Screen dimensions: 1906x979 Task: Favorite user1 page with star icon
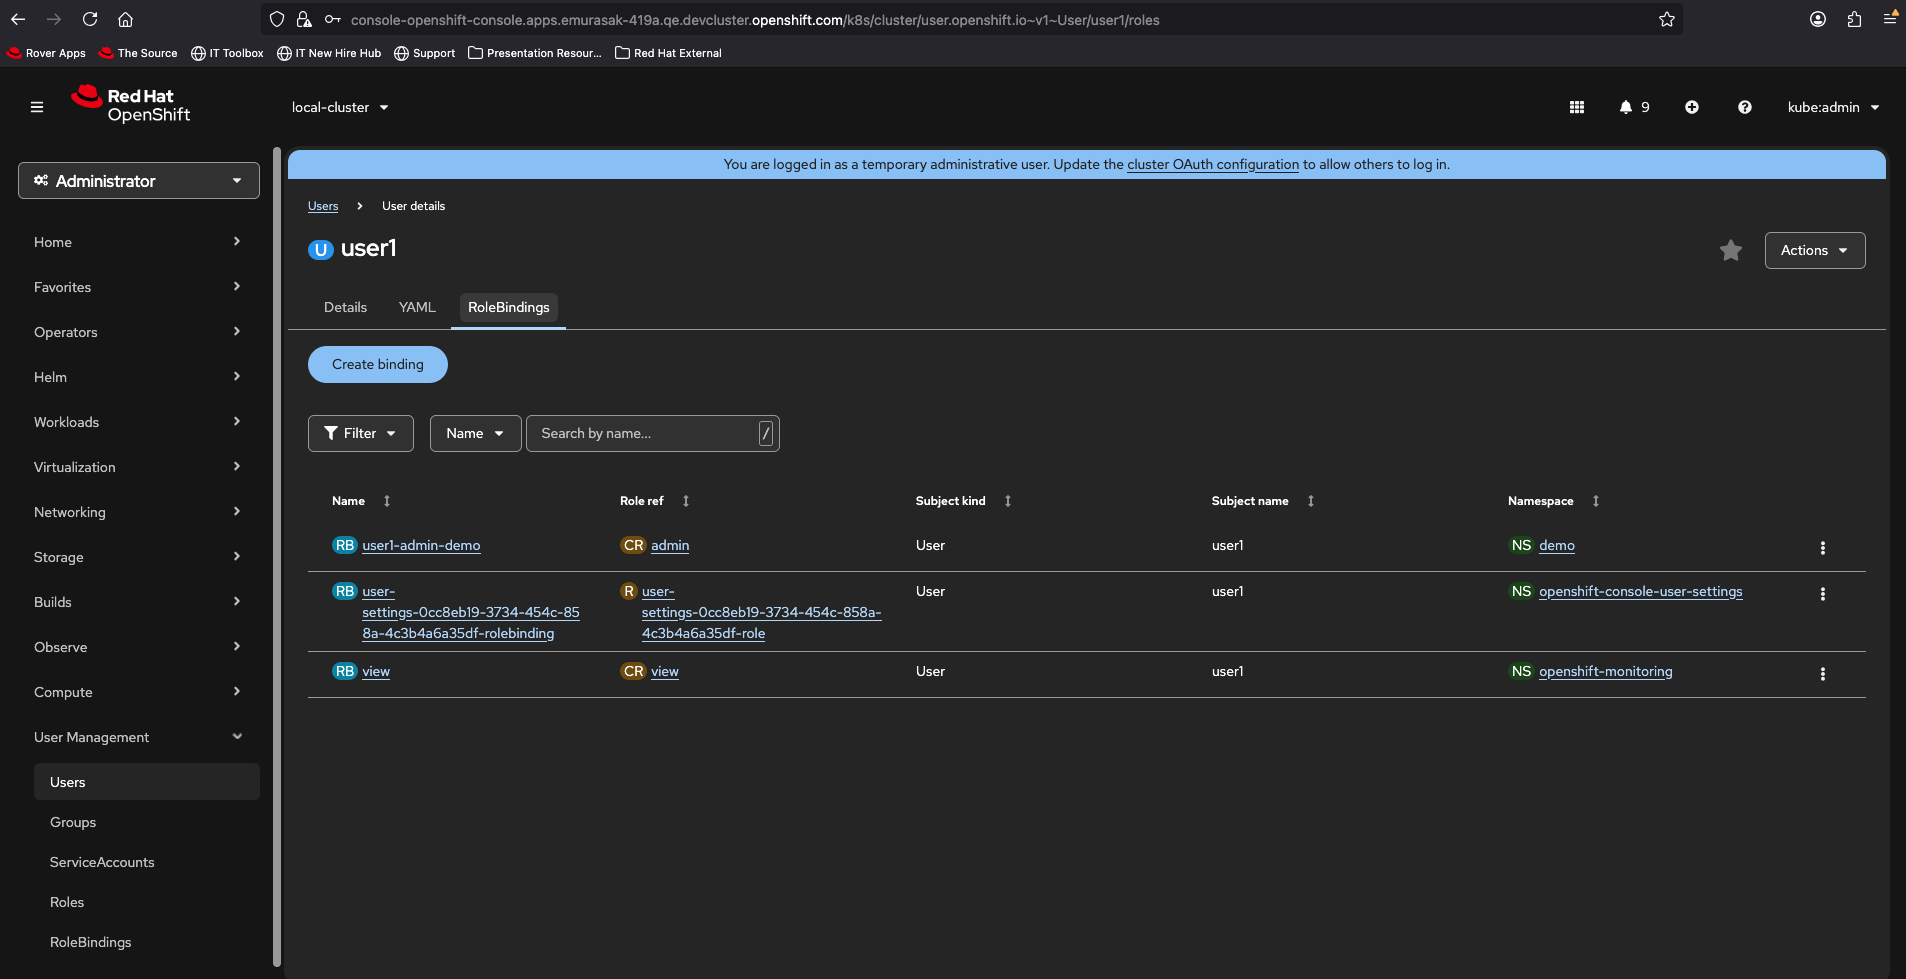(x=1731, y=251)
